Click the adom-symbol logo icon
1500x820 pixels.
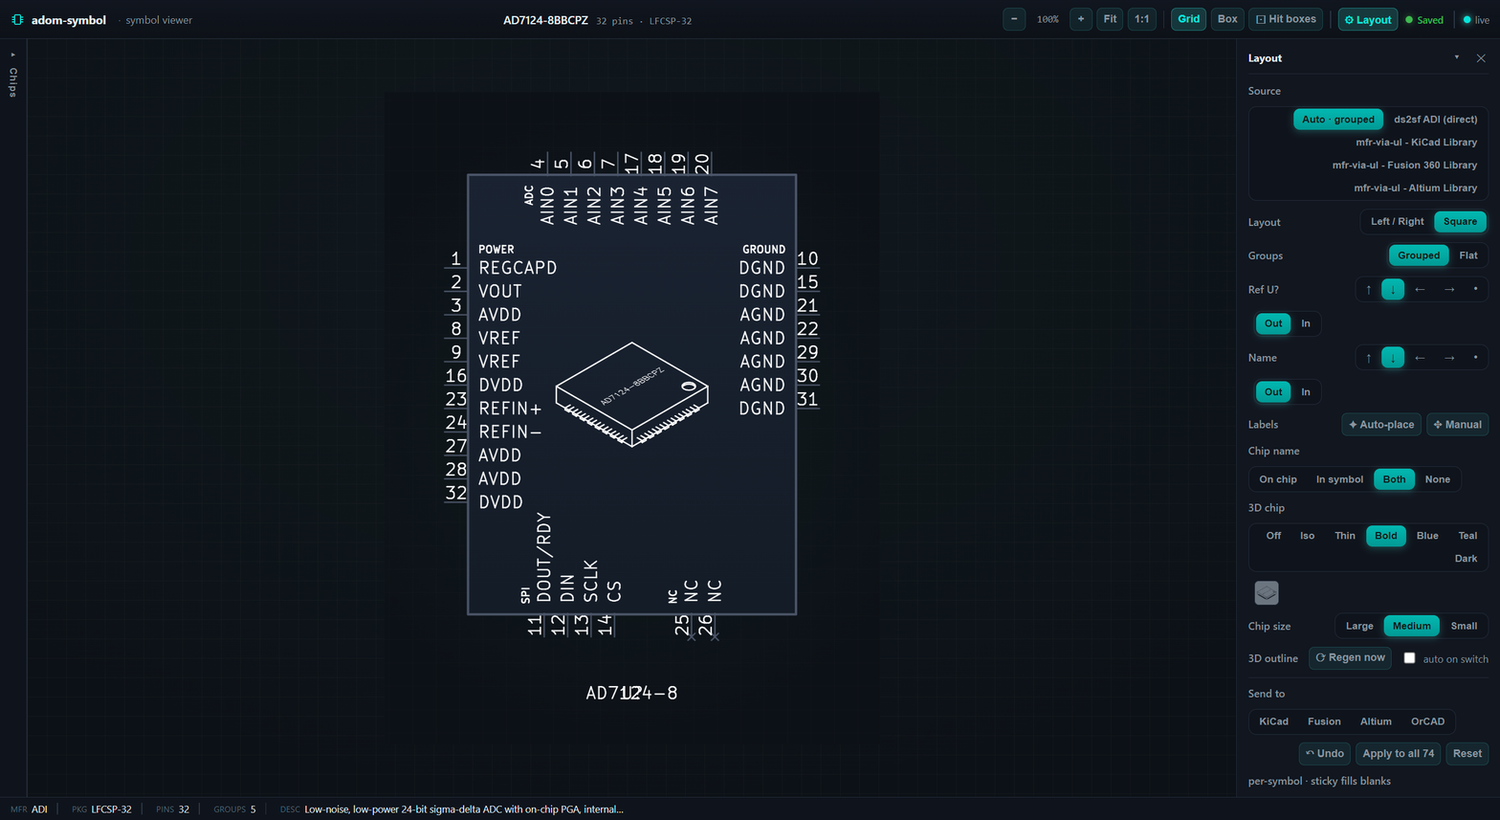click(x=17, y=20)
